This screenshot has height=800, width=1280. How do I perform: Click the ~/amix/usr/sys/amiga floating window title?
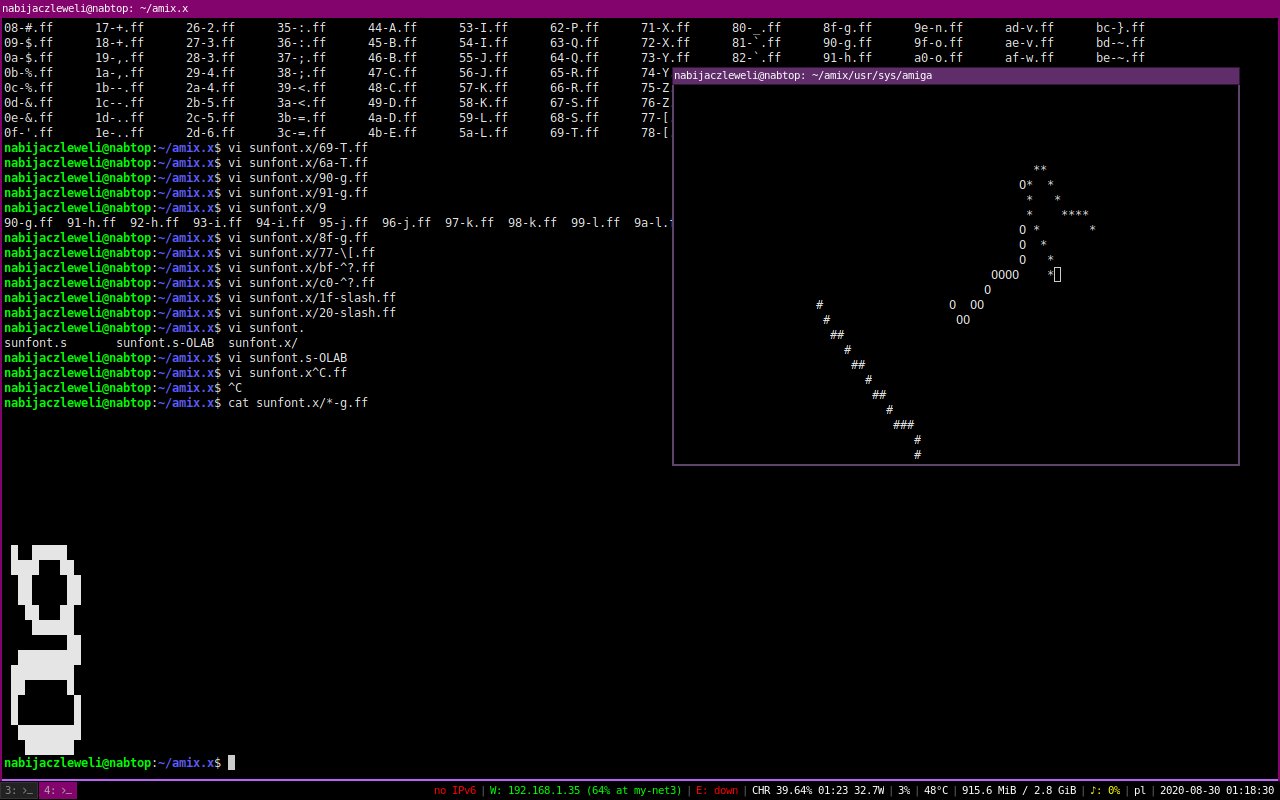804,76
